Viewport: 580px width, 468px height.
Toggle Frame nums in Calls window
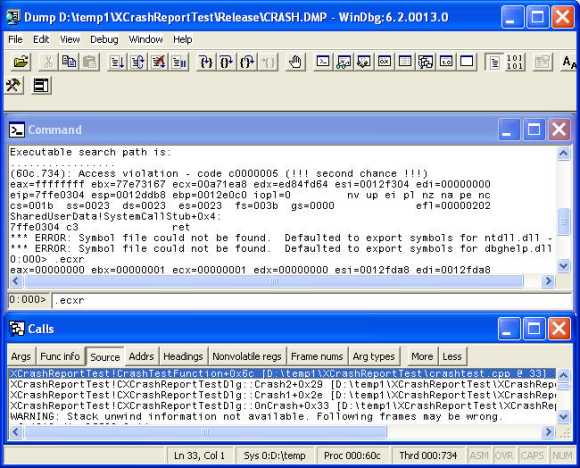(317, 356)
